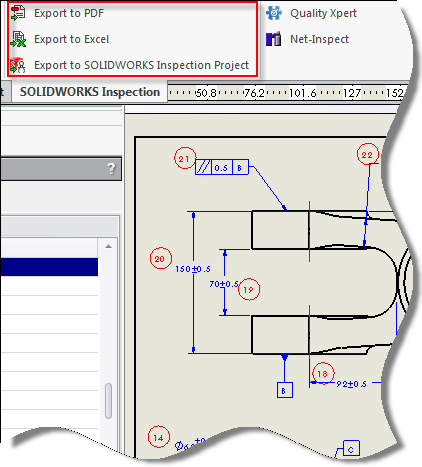Viewport: 422px width, 467px height.
Task: Click the 150±0.5 dimension text
Action: pos(193,269)
